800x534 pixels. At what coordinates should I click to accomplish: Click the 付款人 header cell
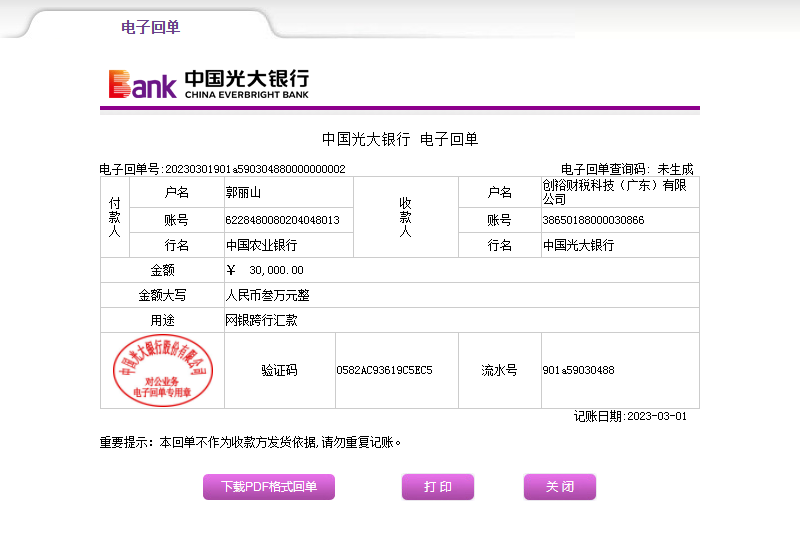115,217
